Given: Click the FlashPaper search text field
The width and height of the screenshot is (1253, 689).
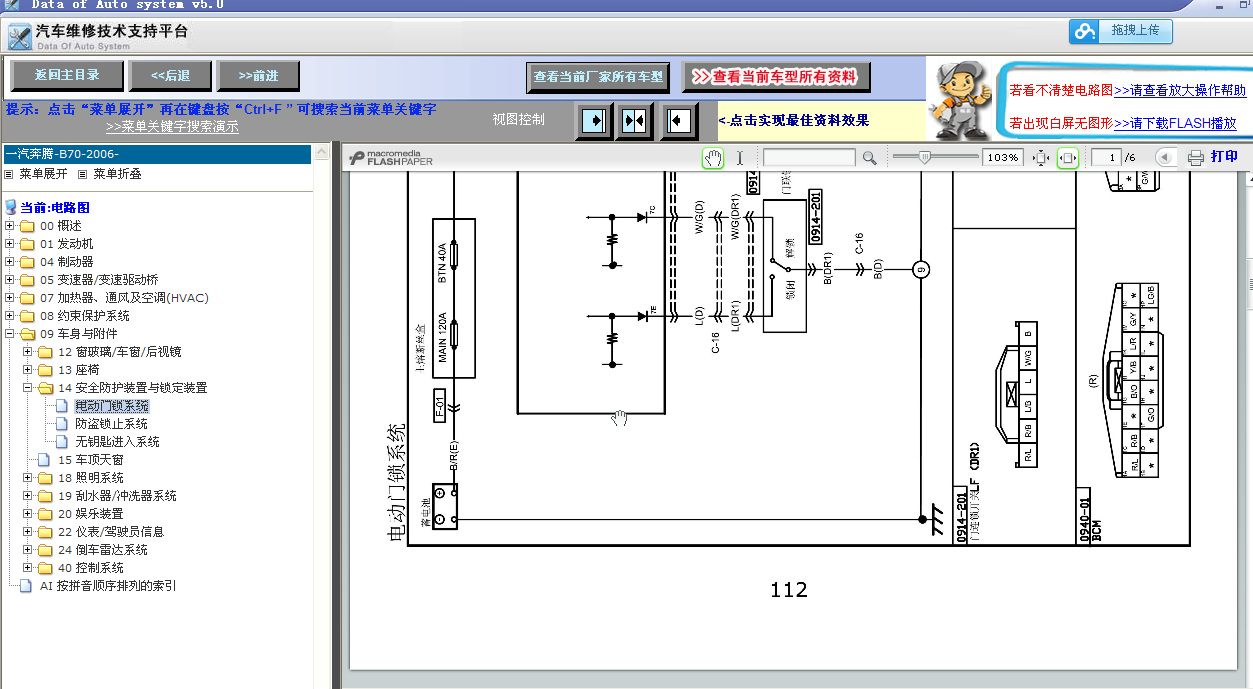Looking at the screenshot, I should pyautogui.click(x=809, y=157).
